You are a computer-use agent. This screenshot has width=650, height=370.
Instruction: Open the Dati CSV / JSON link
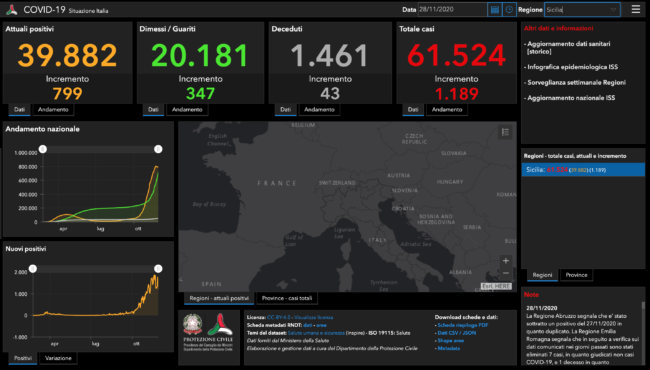(x=457, y=333)
